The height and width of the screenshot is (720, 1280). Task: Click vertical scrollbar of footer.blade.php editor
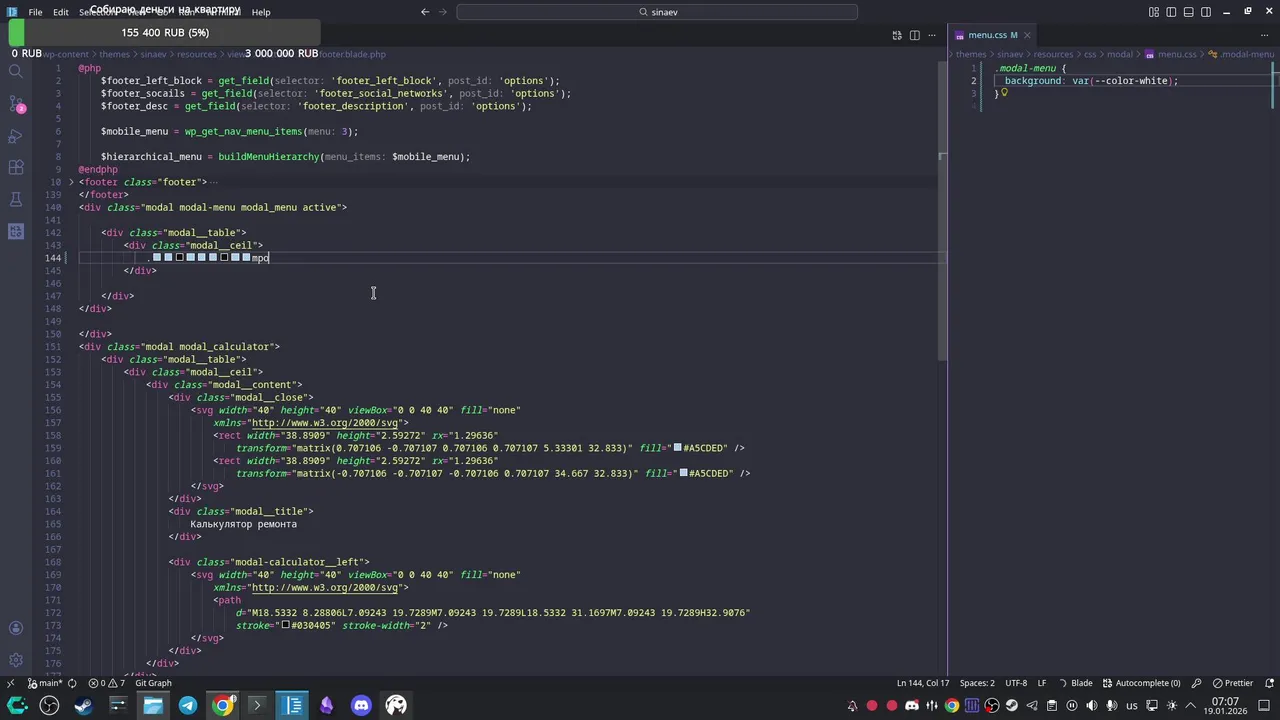(x=942, y=211)
